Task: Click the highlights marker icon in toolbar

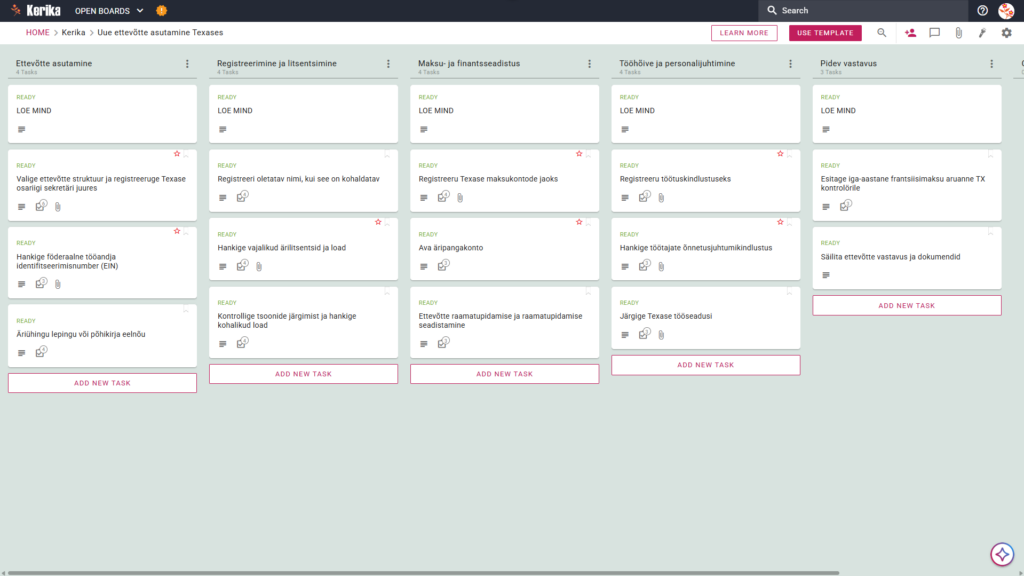Action: click(x=982, y=33)
